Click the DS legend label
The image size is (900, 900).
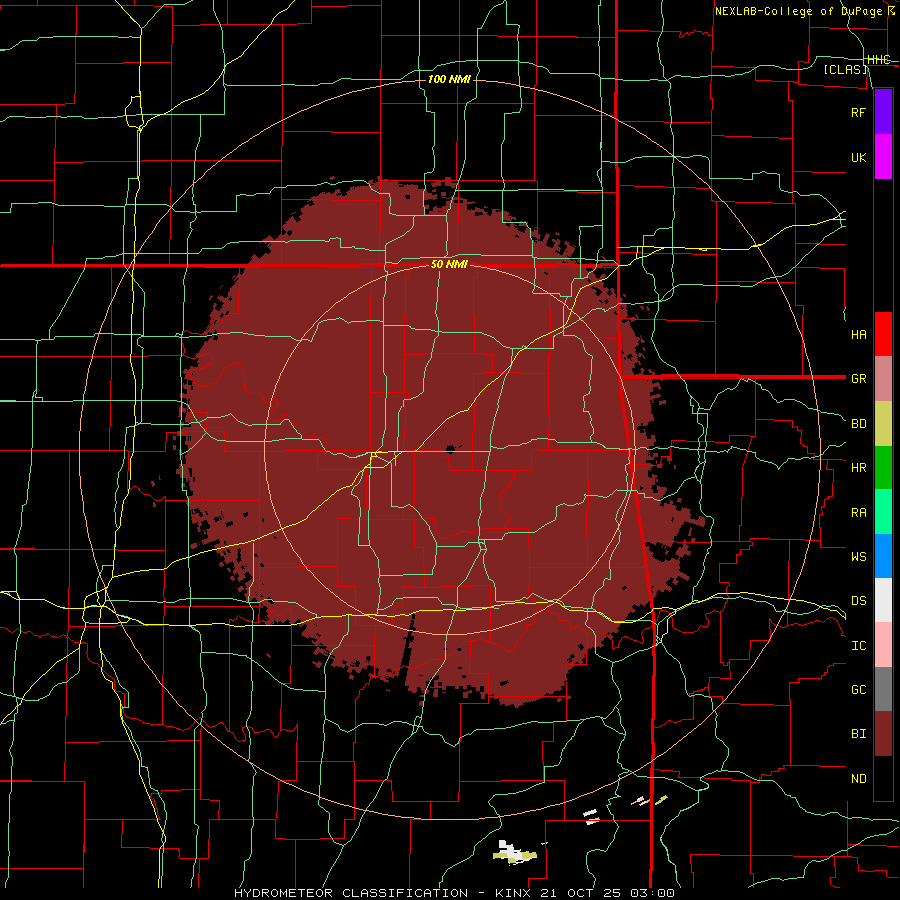tap(858, 601)
